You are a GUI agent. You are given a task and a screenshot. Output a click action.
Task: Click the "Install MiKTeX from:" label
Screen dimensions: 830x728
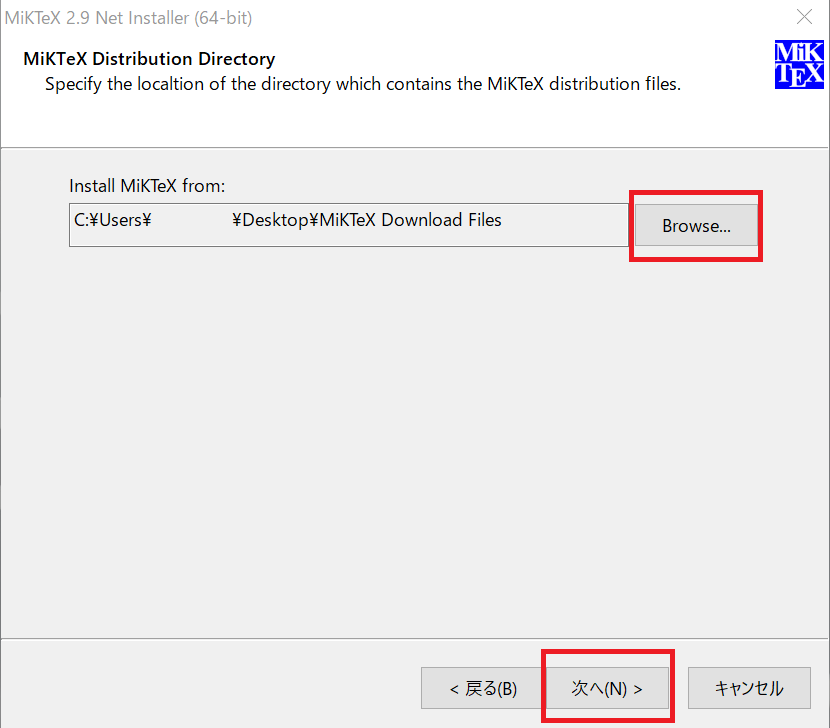147,186
